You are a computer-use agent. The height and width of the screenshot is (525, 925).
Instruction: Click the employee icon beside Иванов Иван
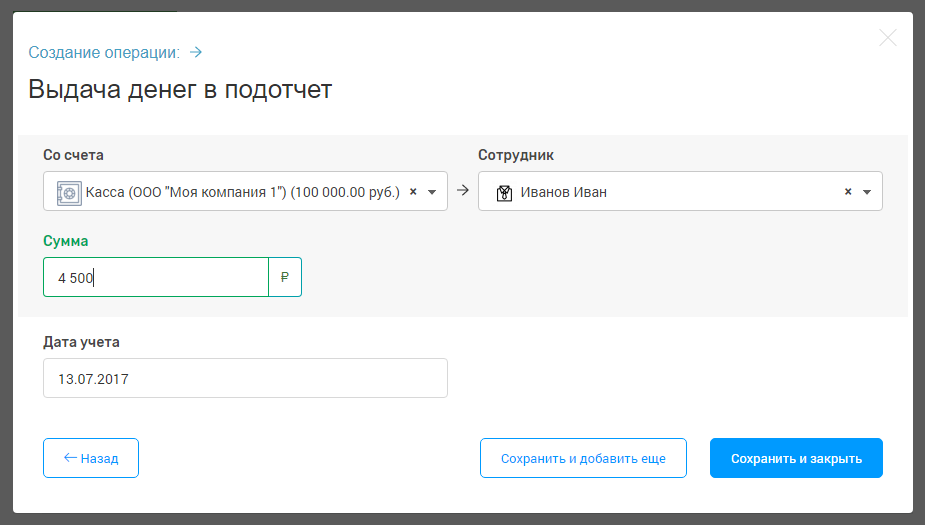505,192
